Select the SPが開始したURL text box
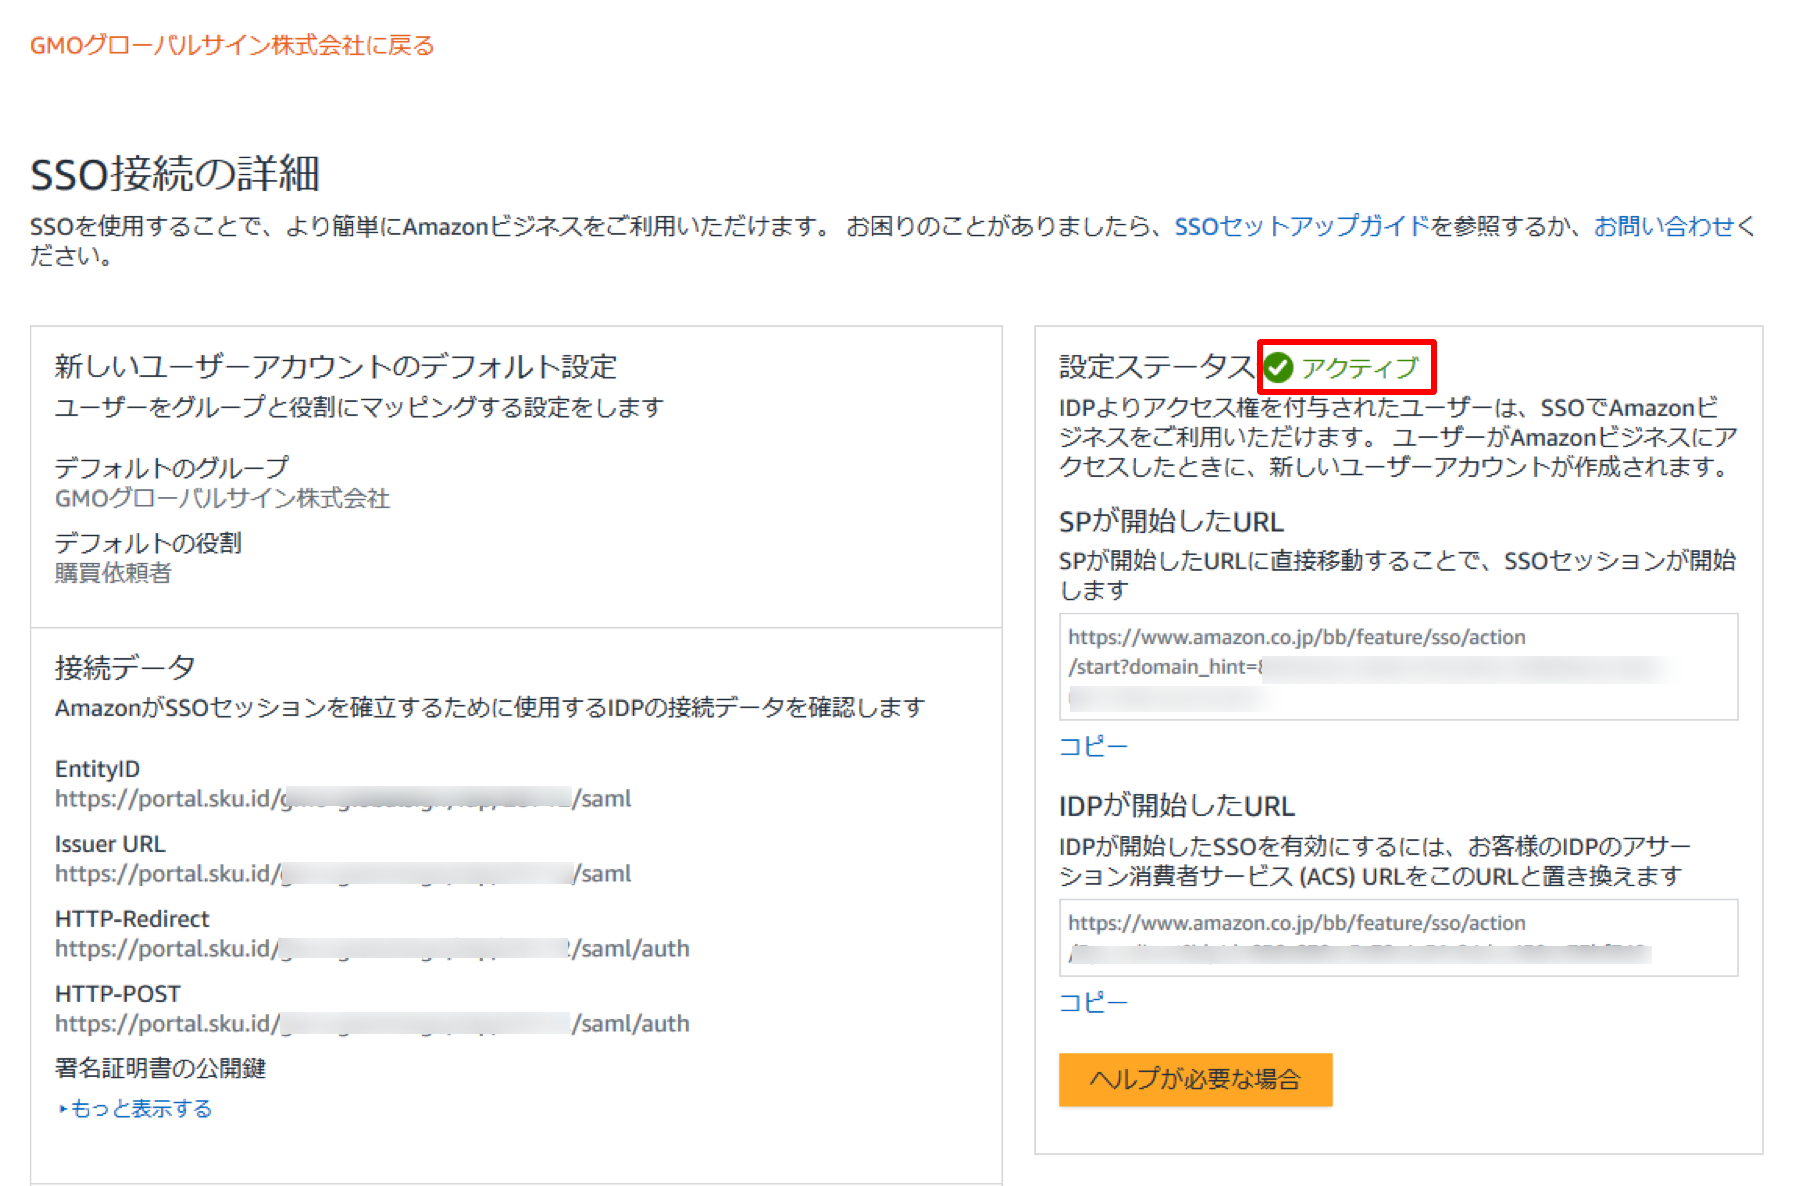 point(1398,666)
